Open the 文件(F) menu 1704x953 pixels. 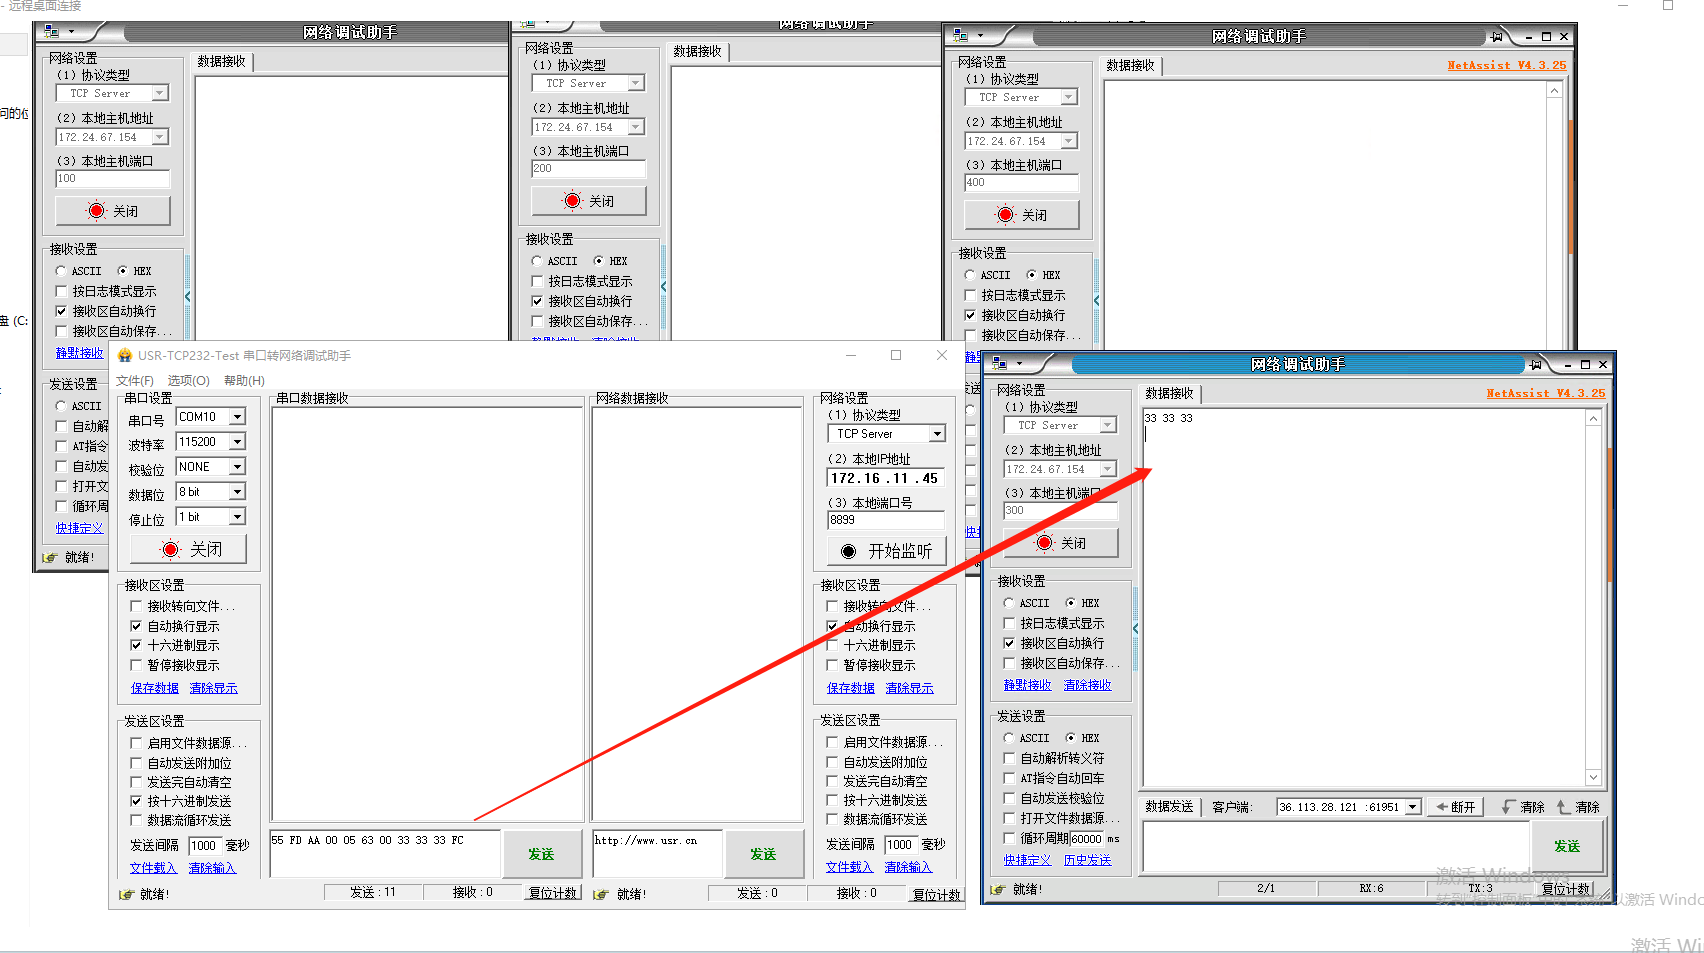tap(135, 381)
